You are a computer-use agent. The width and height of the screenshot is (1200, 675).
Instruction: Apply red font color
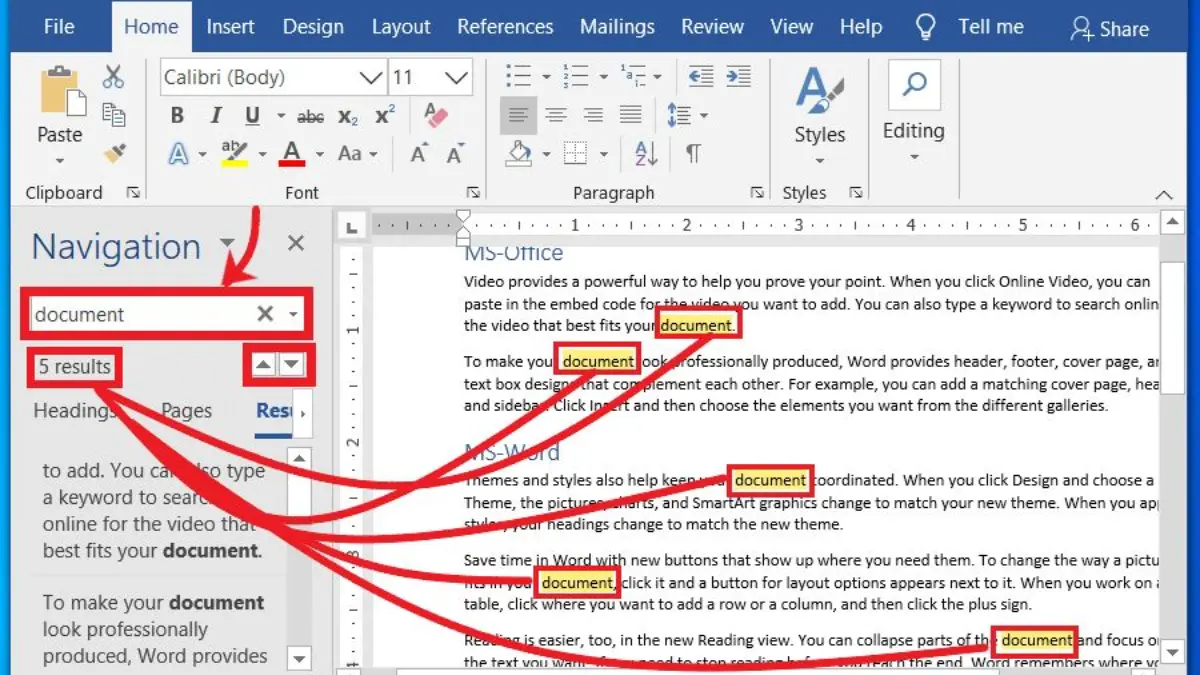pyautogui.click(x=292, y=153)
